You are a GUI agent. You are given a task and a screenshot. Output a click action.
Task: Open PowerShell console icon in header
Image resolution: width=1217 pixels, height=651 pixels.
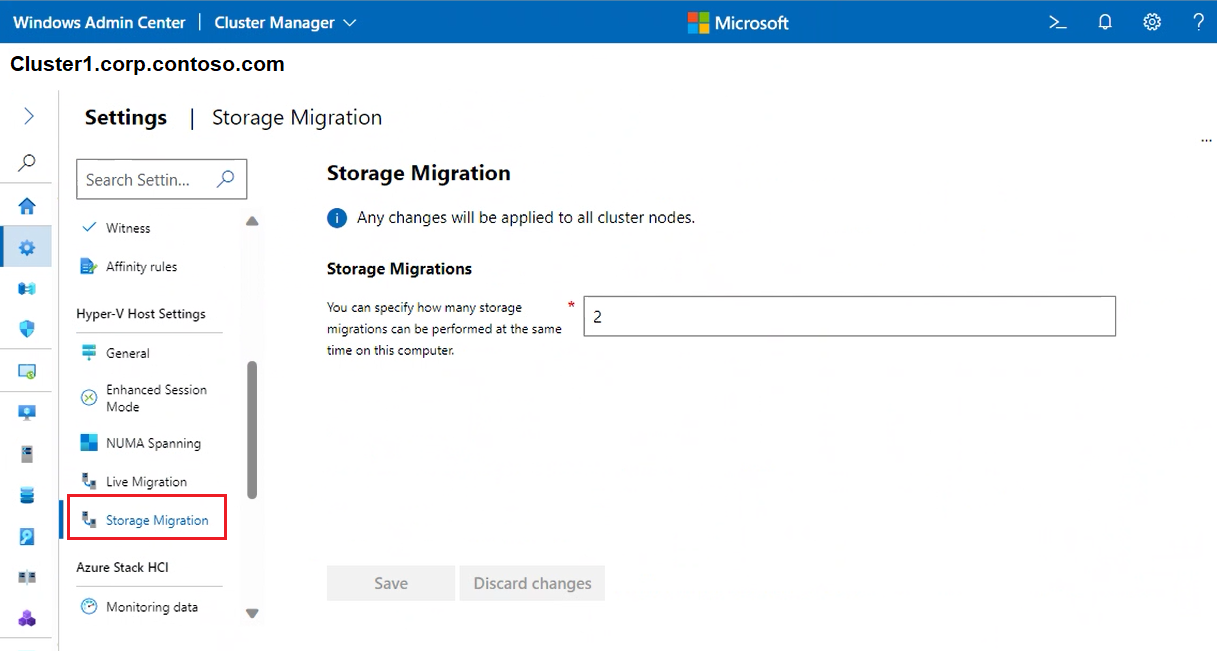tap(1057, 22)
